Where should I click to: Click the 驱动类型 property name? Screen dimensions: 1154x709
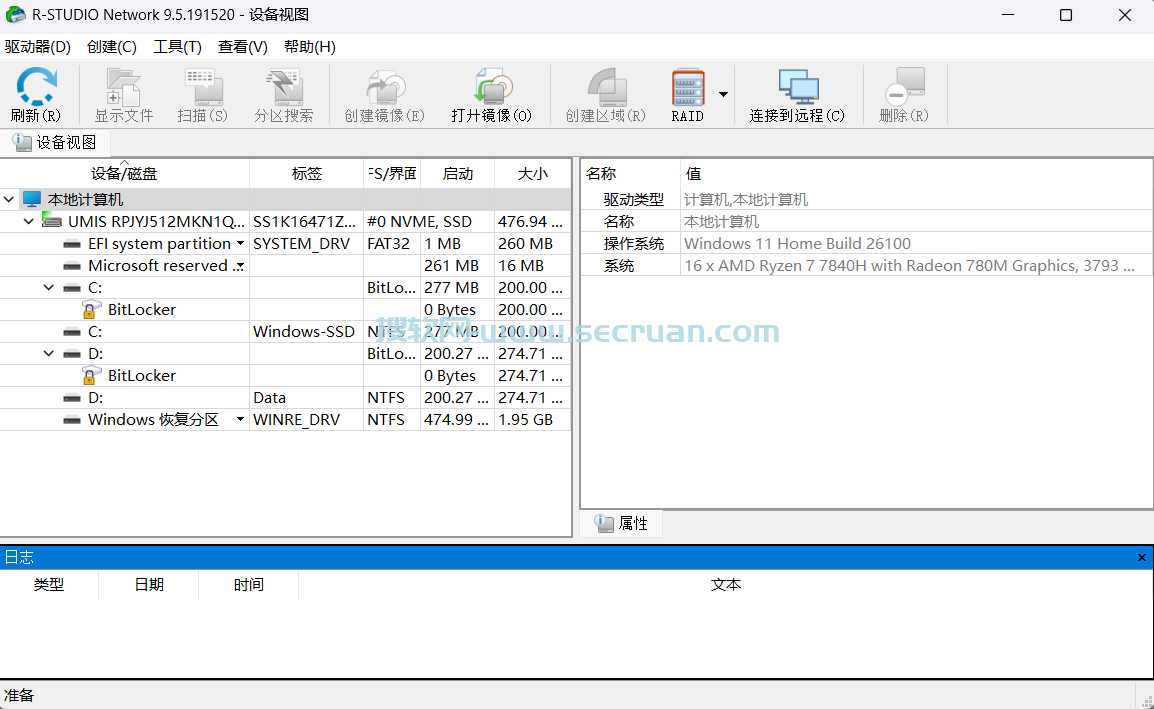(x=634, y=200)
